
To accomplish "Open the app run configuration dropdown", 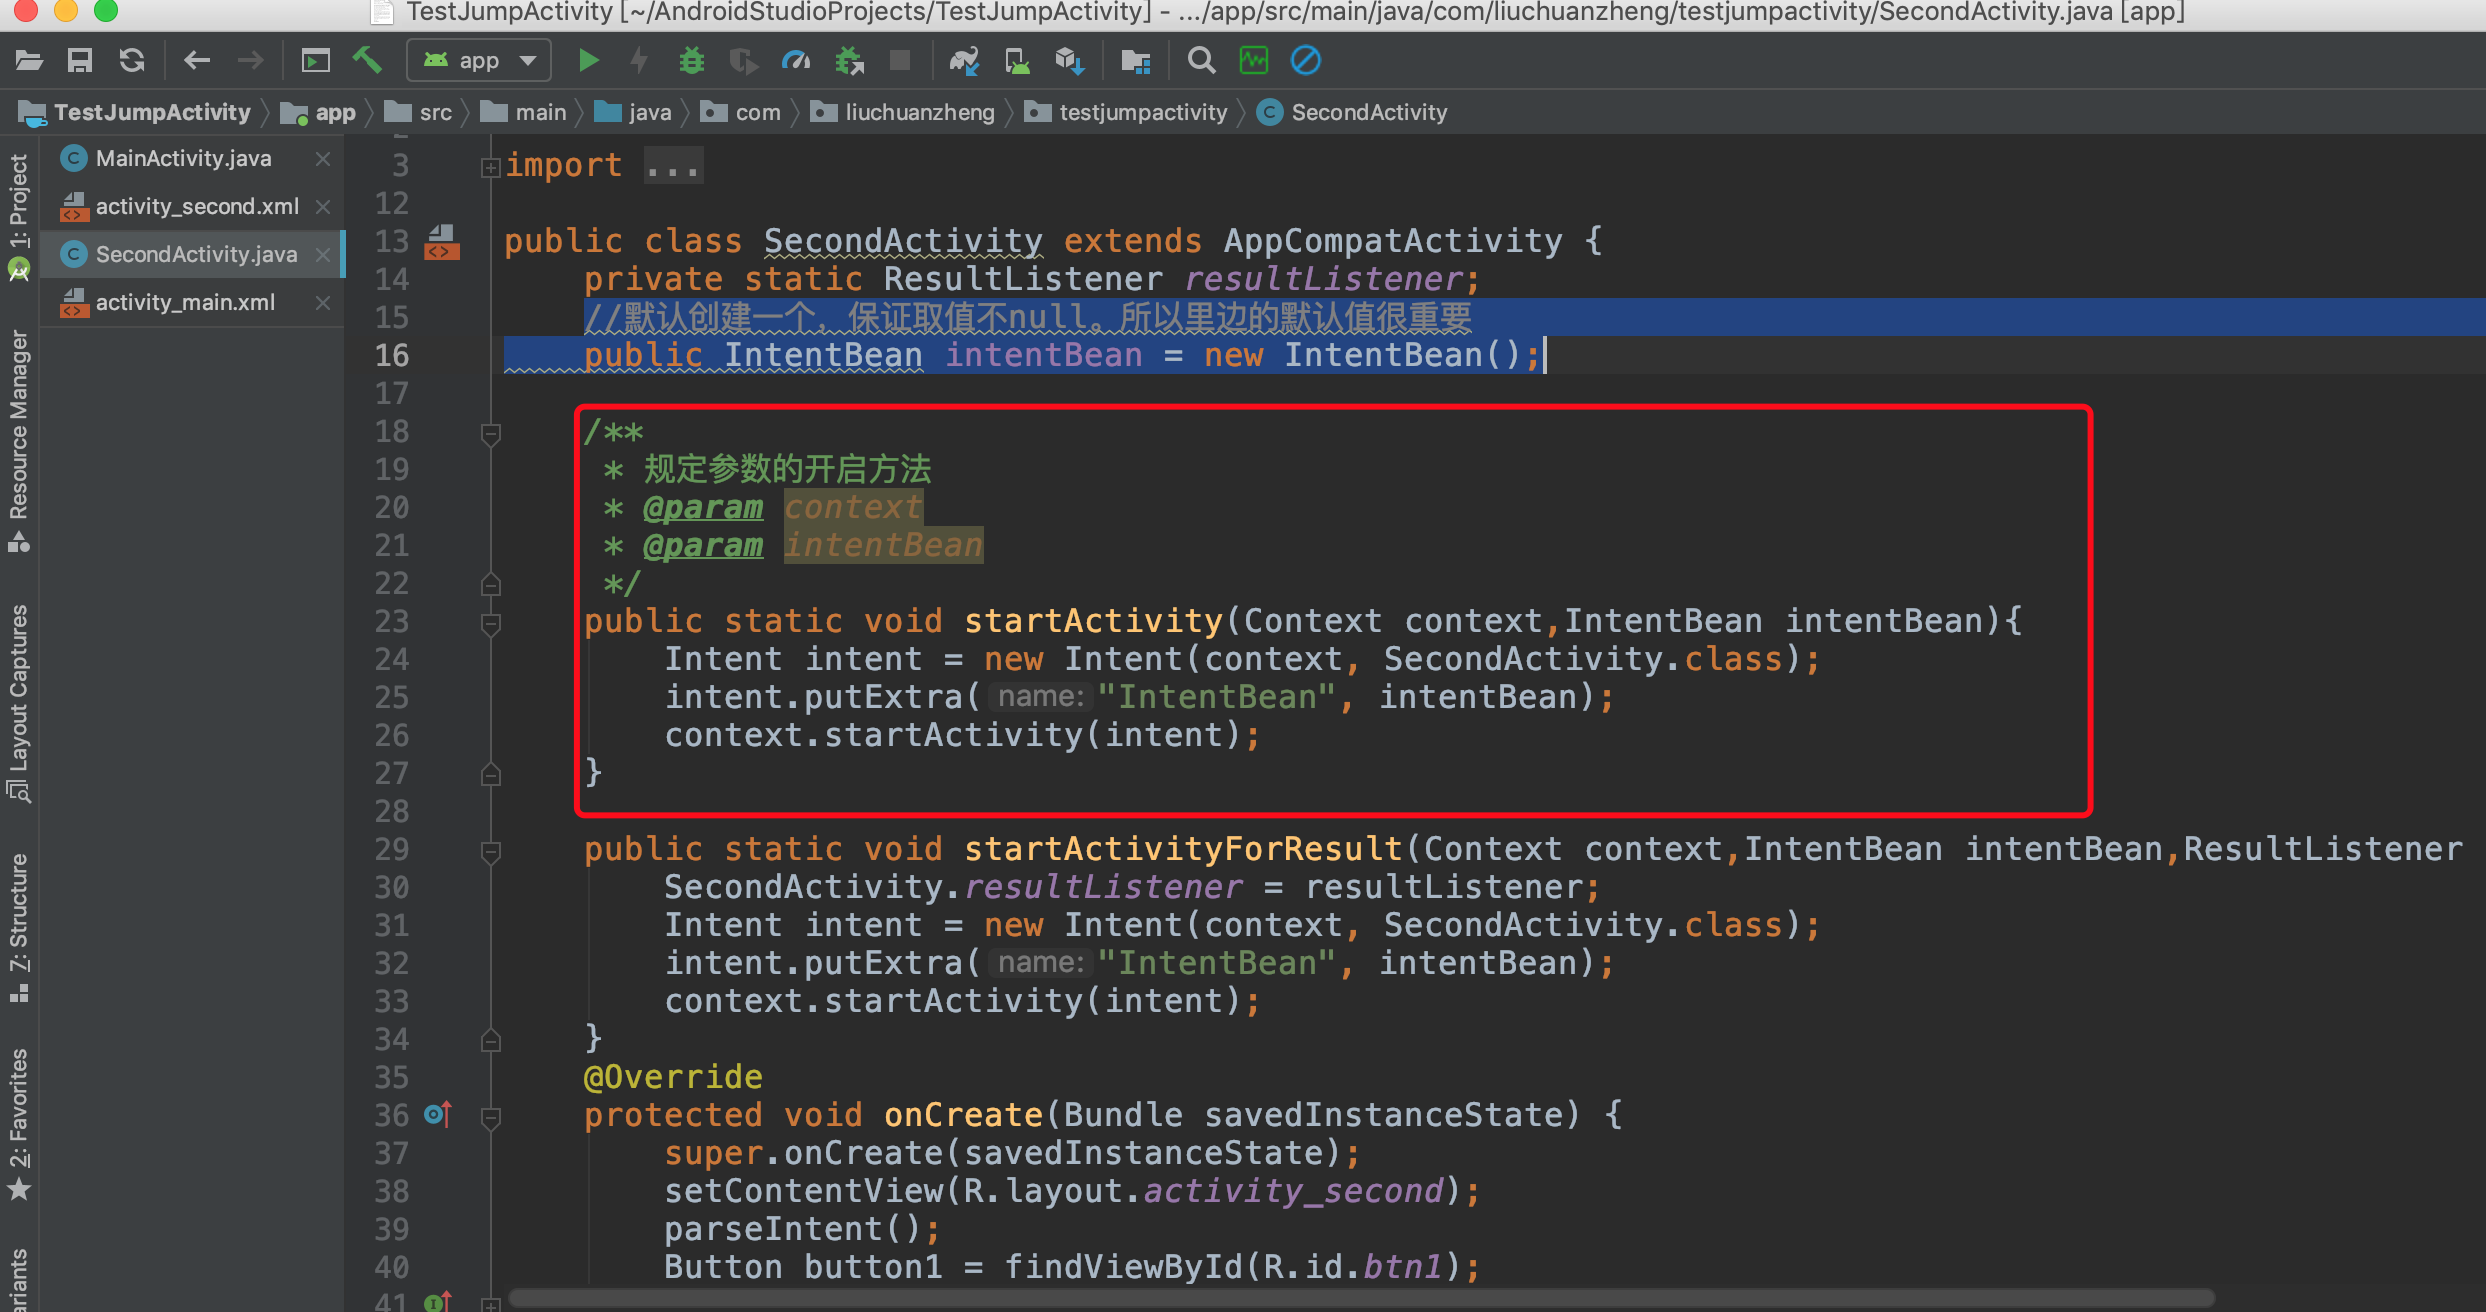I will (479, 61).
